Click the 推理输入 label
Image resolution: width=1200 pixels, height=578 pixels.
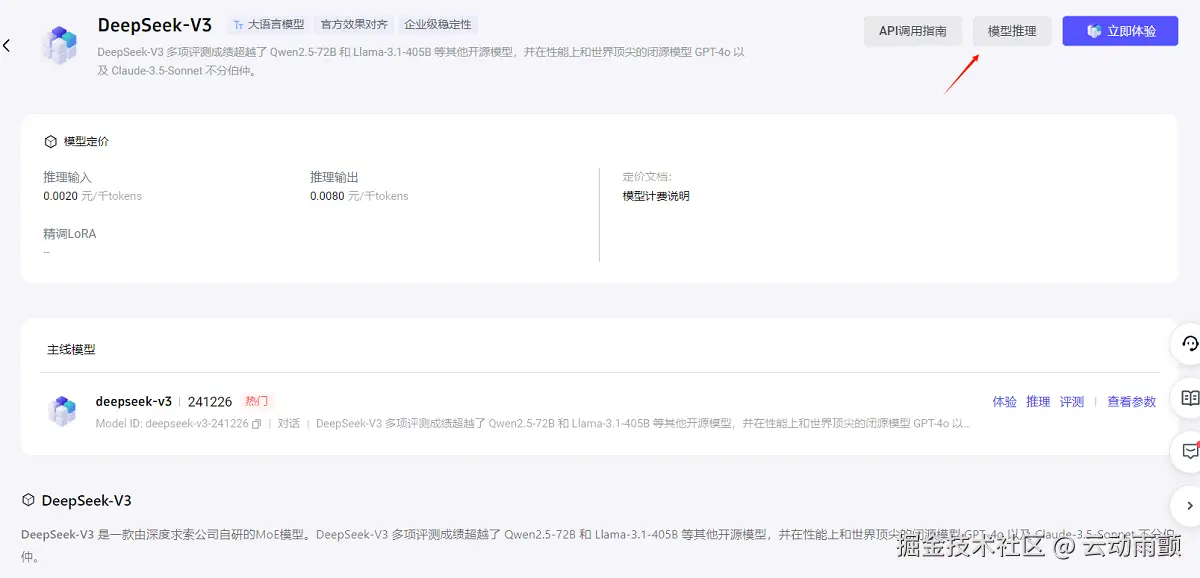coord(67,177)
